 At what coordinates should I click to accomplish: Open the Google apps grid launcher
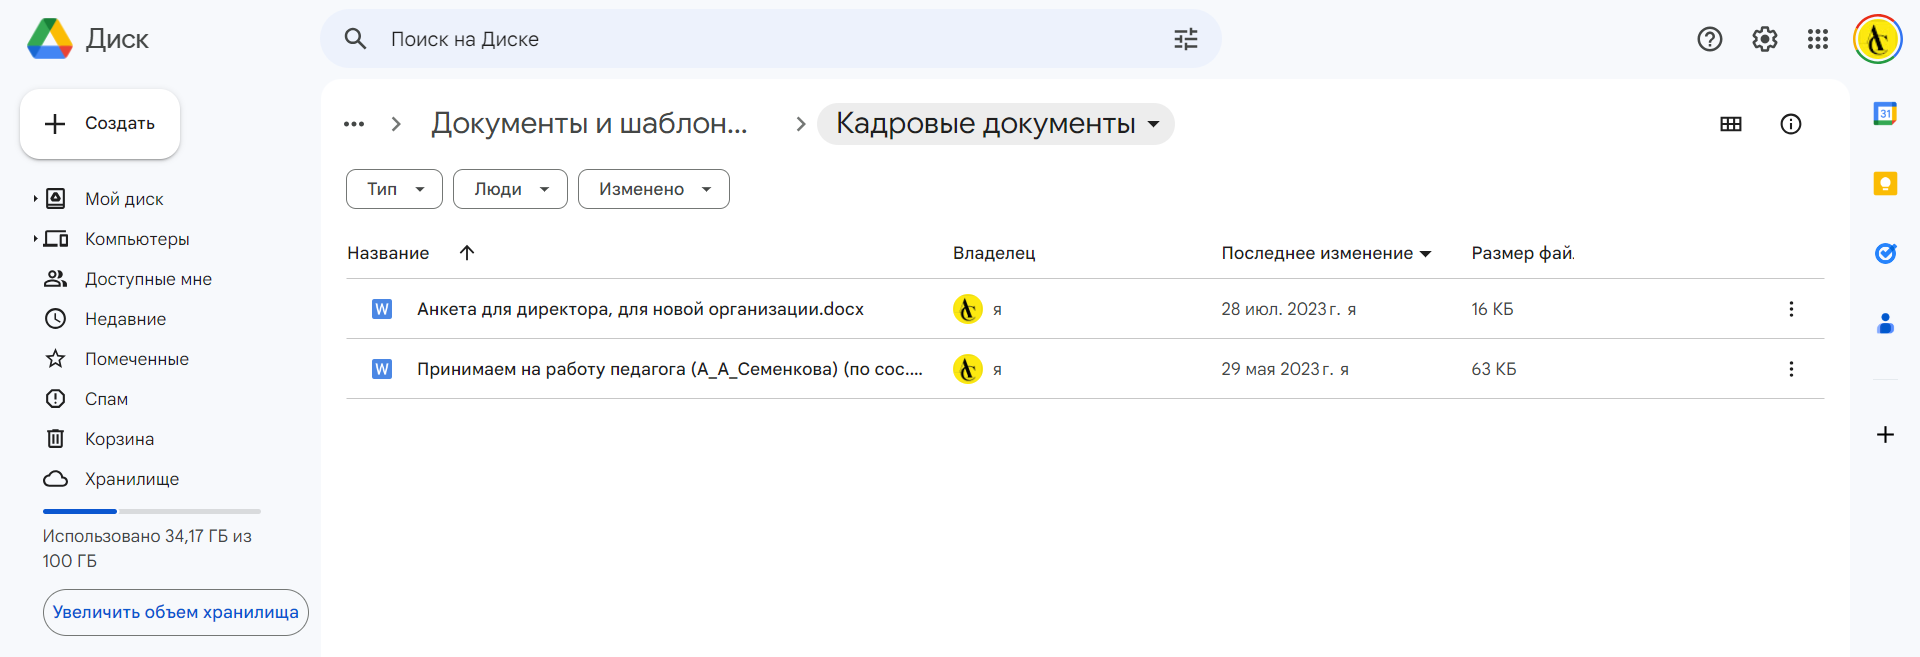point(1818,39)
